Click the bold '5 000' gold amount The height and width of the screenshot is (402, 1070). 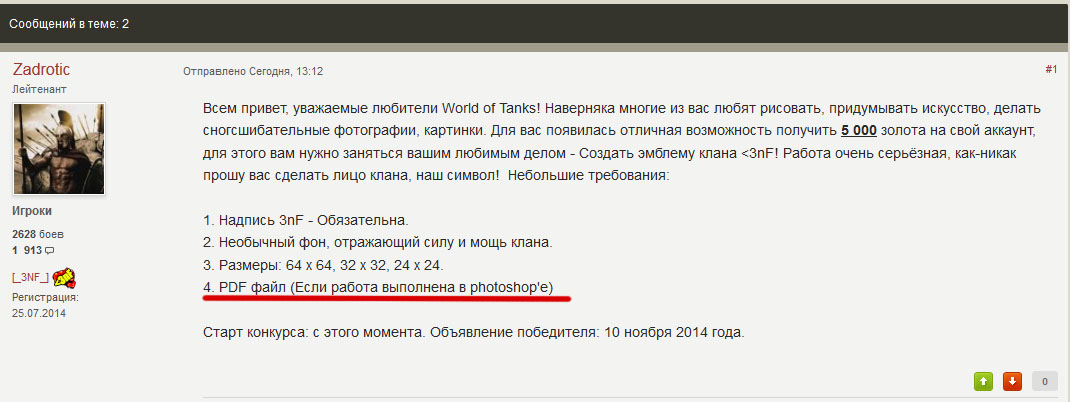coord(858,130)
